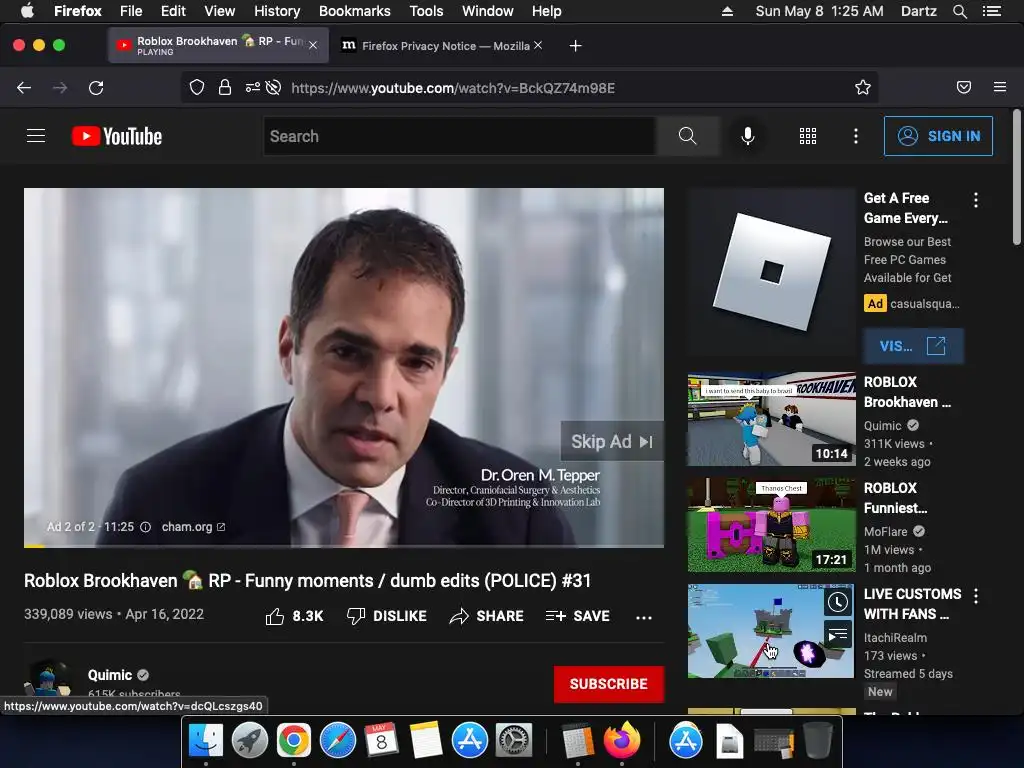The height and width of the screenshot is (768, 1024).
Task: Visit advertiser site via VIS... button
Action: [x=913, y=345]
